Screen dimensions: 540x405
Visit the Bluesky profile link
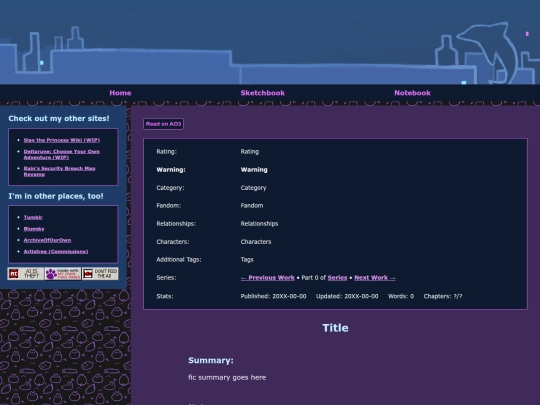[34, 229]
